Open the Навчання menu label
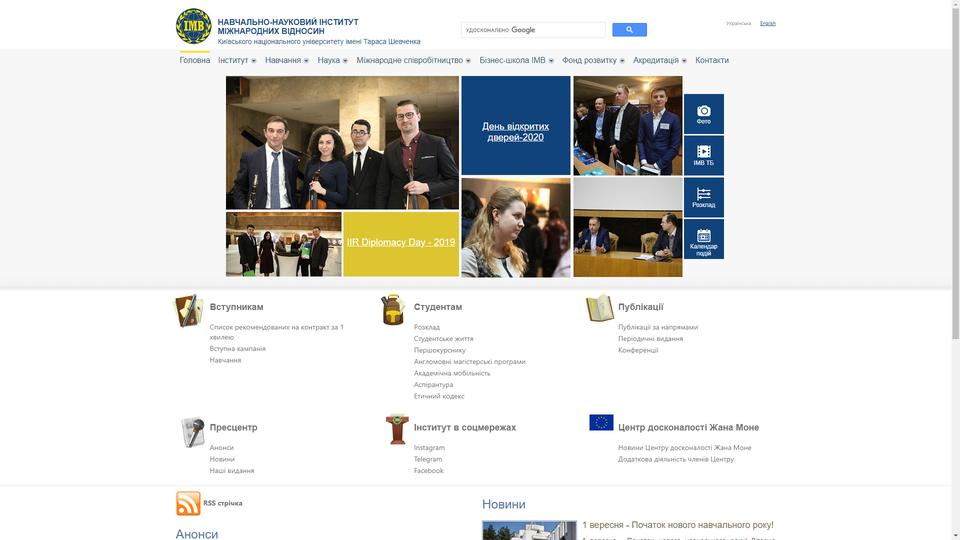Screen dimensions: 960x540 283,60
